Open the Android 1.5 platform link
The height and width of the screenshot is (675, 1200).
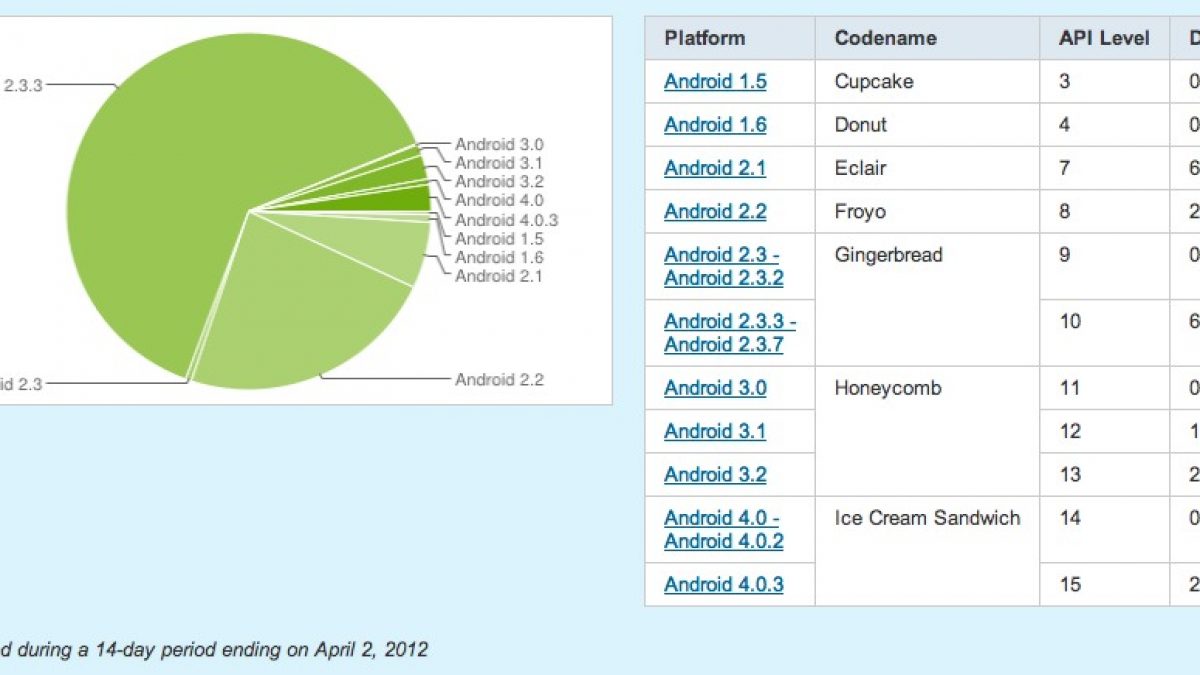click(x=715, y=82)
